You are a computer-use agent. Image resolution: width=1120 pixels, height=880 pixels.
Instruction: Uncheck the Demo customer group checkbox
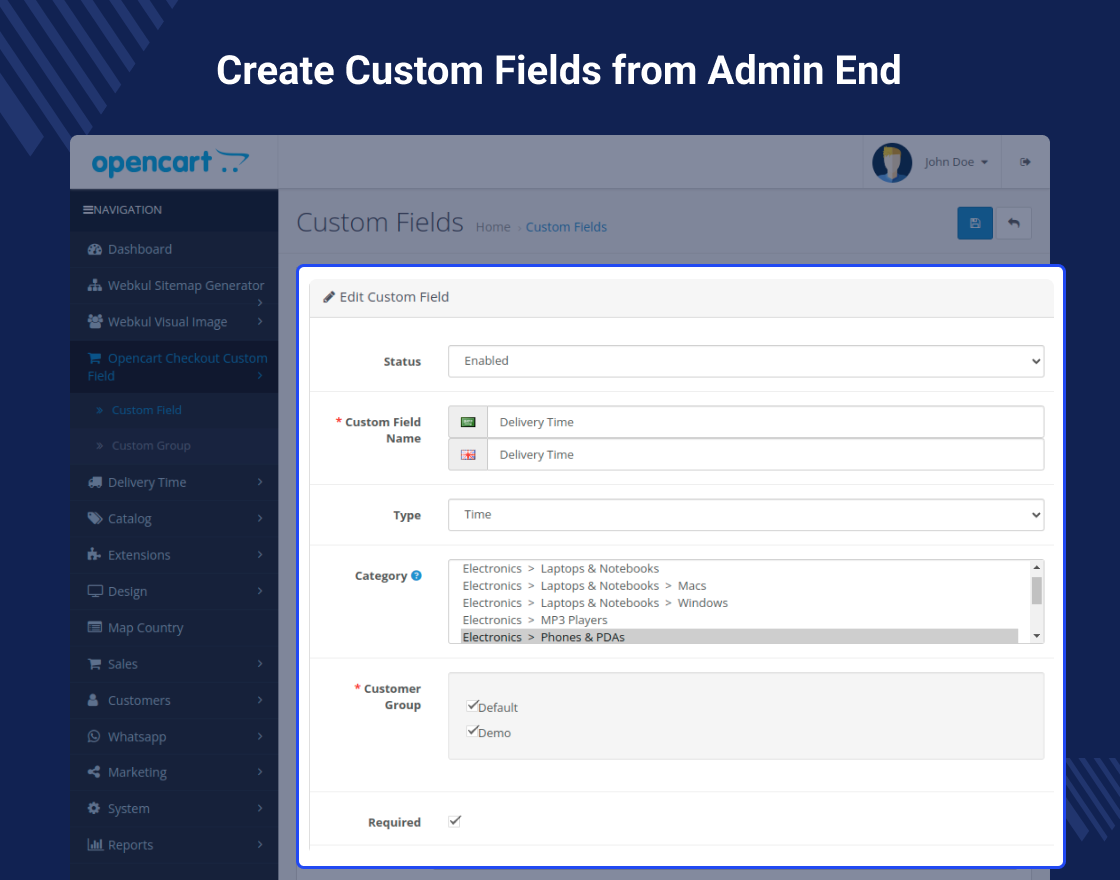coord(472,730)
